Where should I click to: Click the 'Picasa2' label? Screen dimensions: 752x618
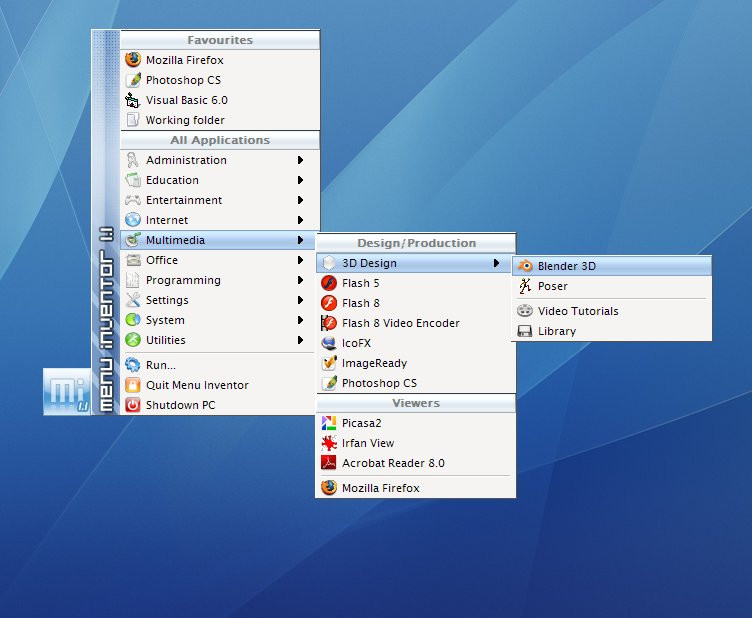click(361, 423)
